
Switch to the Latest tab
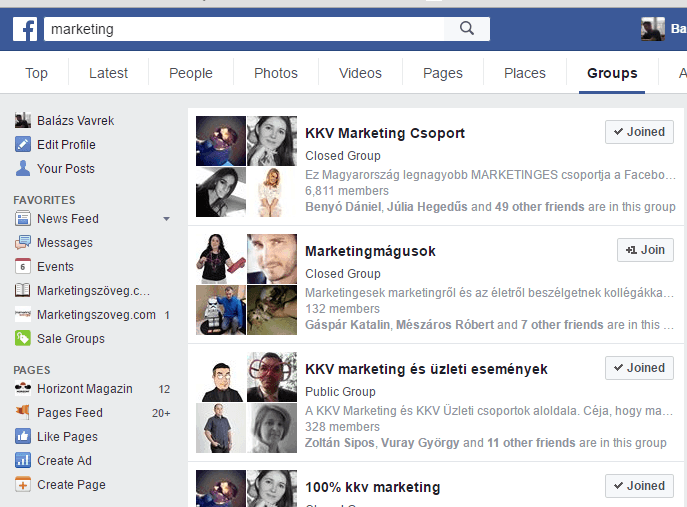pyautogui.click(x=108, y=73)
